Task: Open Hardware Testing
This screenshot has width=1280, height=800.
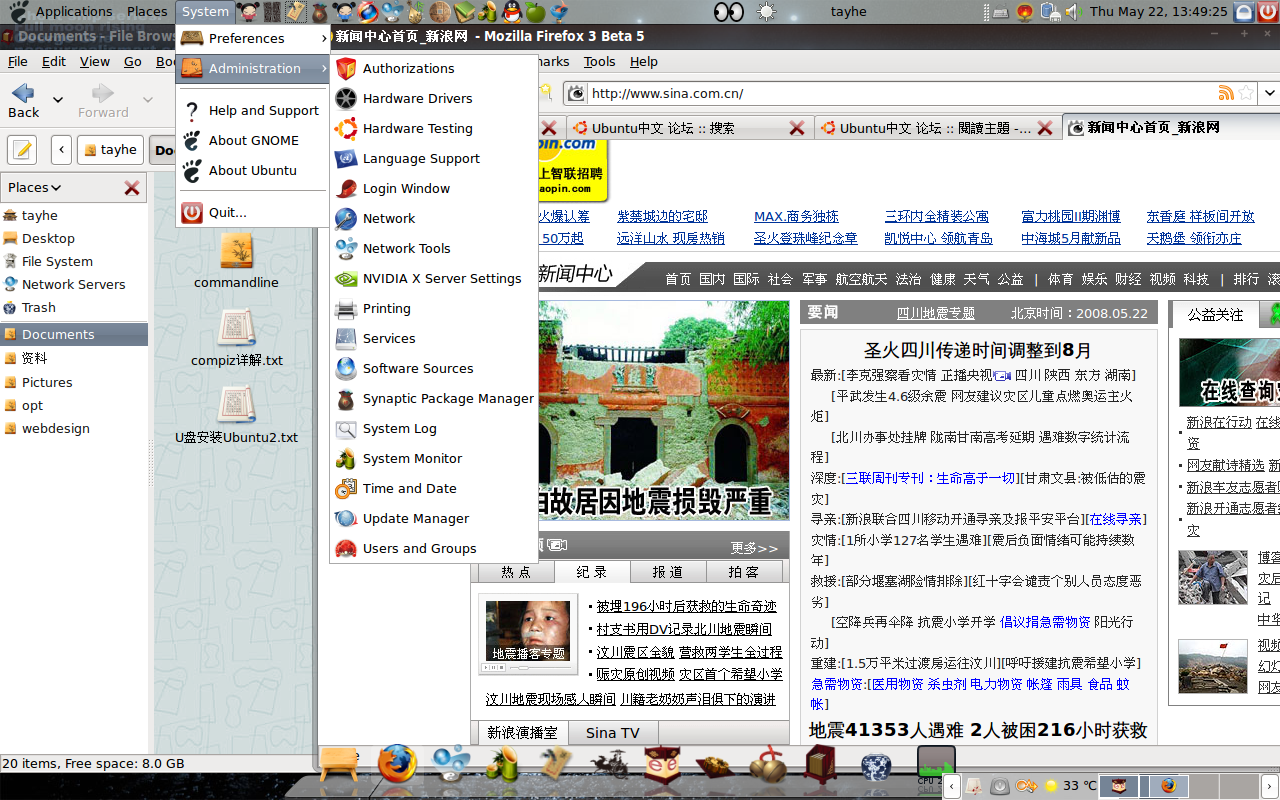Action: click(x=434, y=128)
